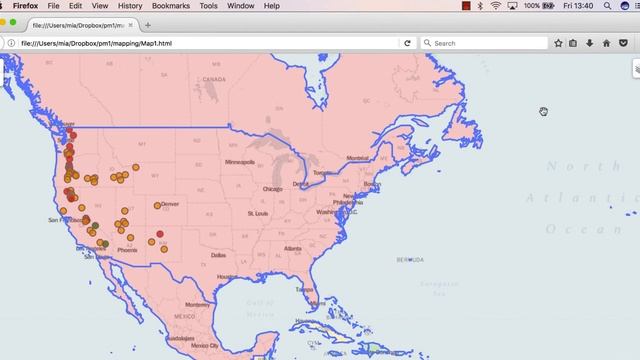Save page to Pocket icon
Viewport: 640px width, 360px height.
tap(623, 43)
